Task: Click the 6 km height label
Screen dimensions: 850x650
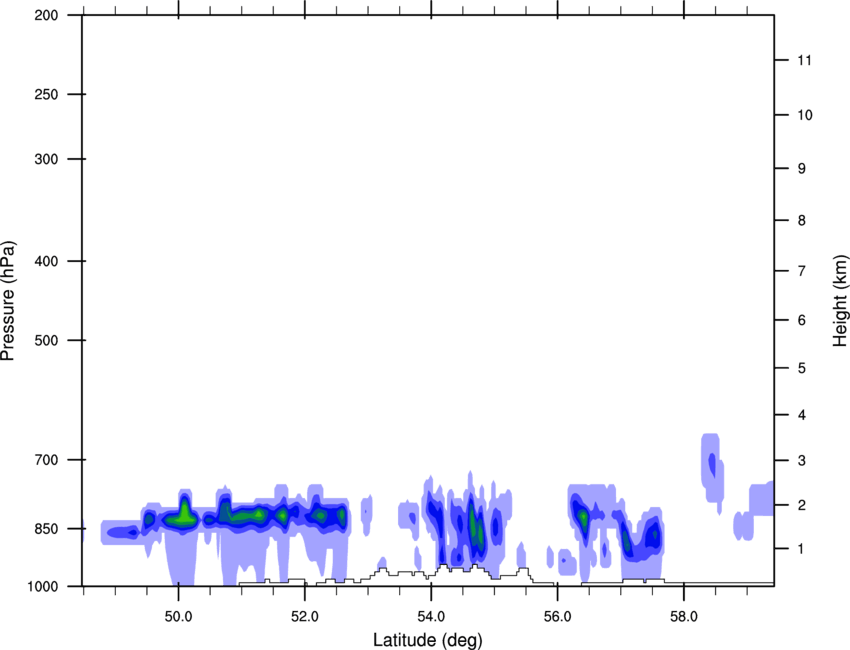Action: coord(801,320)
